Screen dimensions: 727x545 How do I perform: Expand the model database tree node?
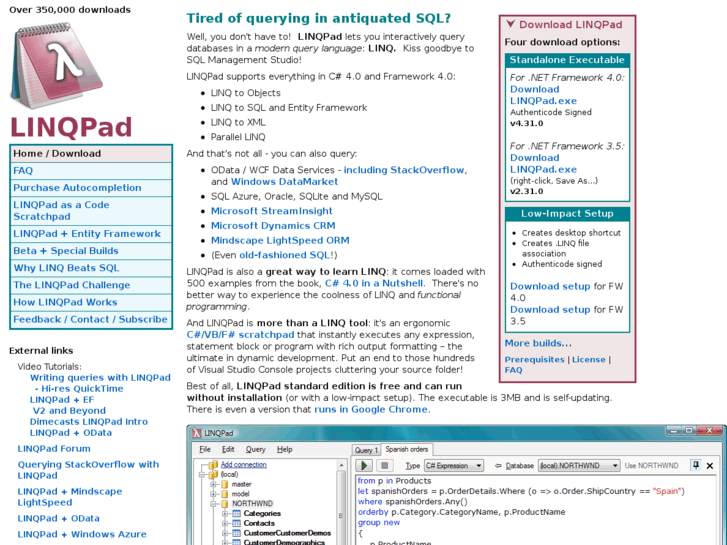[x=214, y=494]
